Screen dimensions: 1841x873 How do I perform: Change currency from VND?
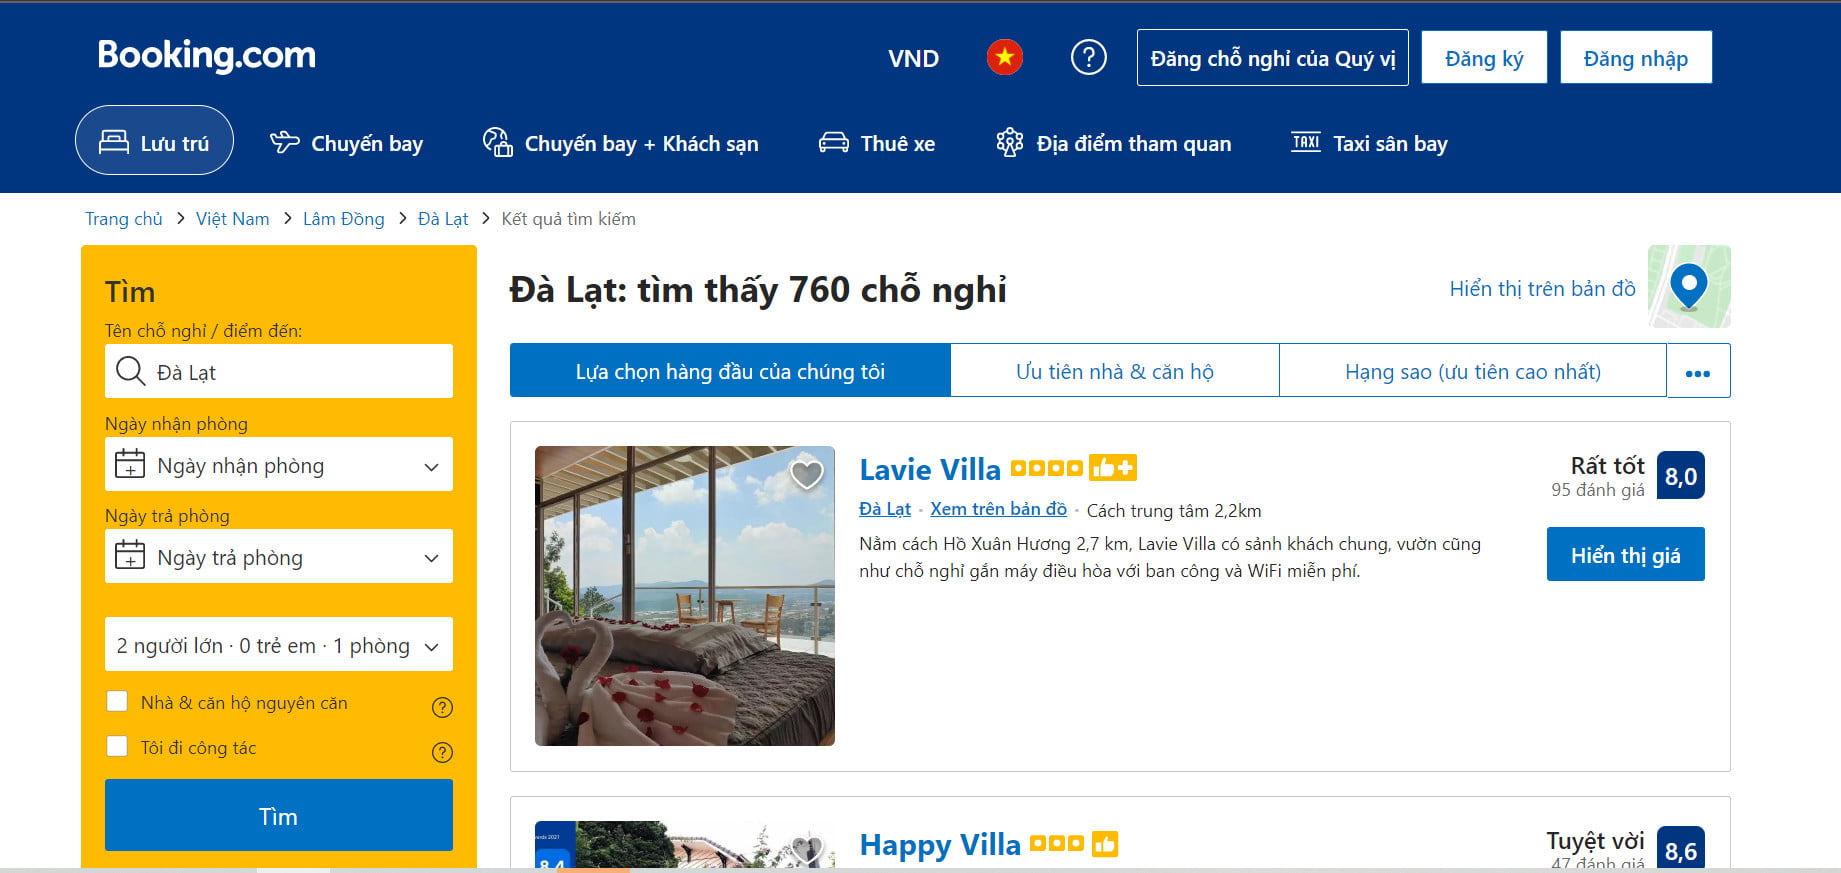pyautogui.click(x=913, y=59)
